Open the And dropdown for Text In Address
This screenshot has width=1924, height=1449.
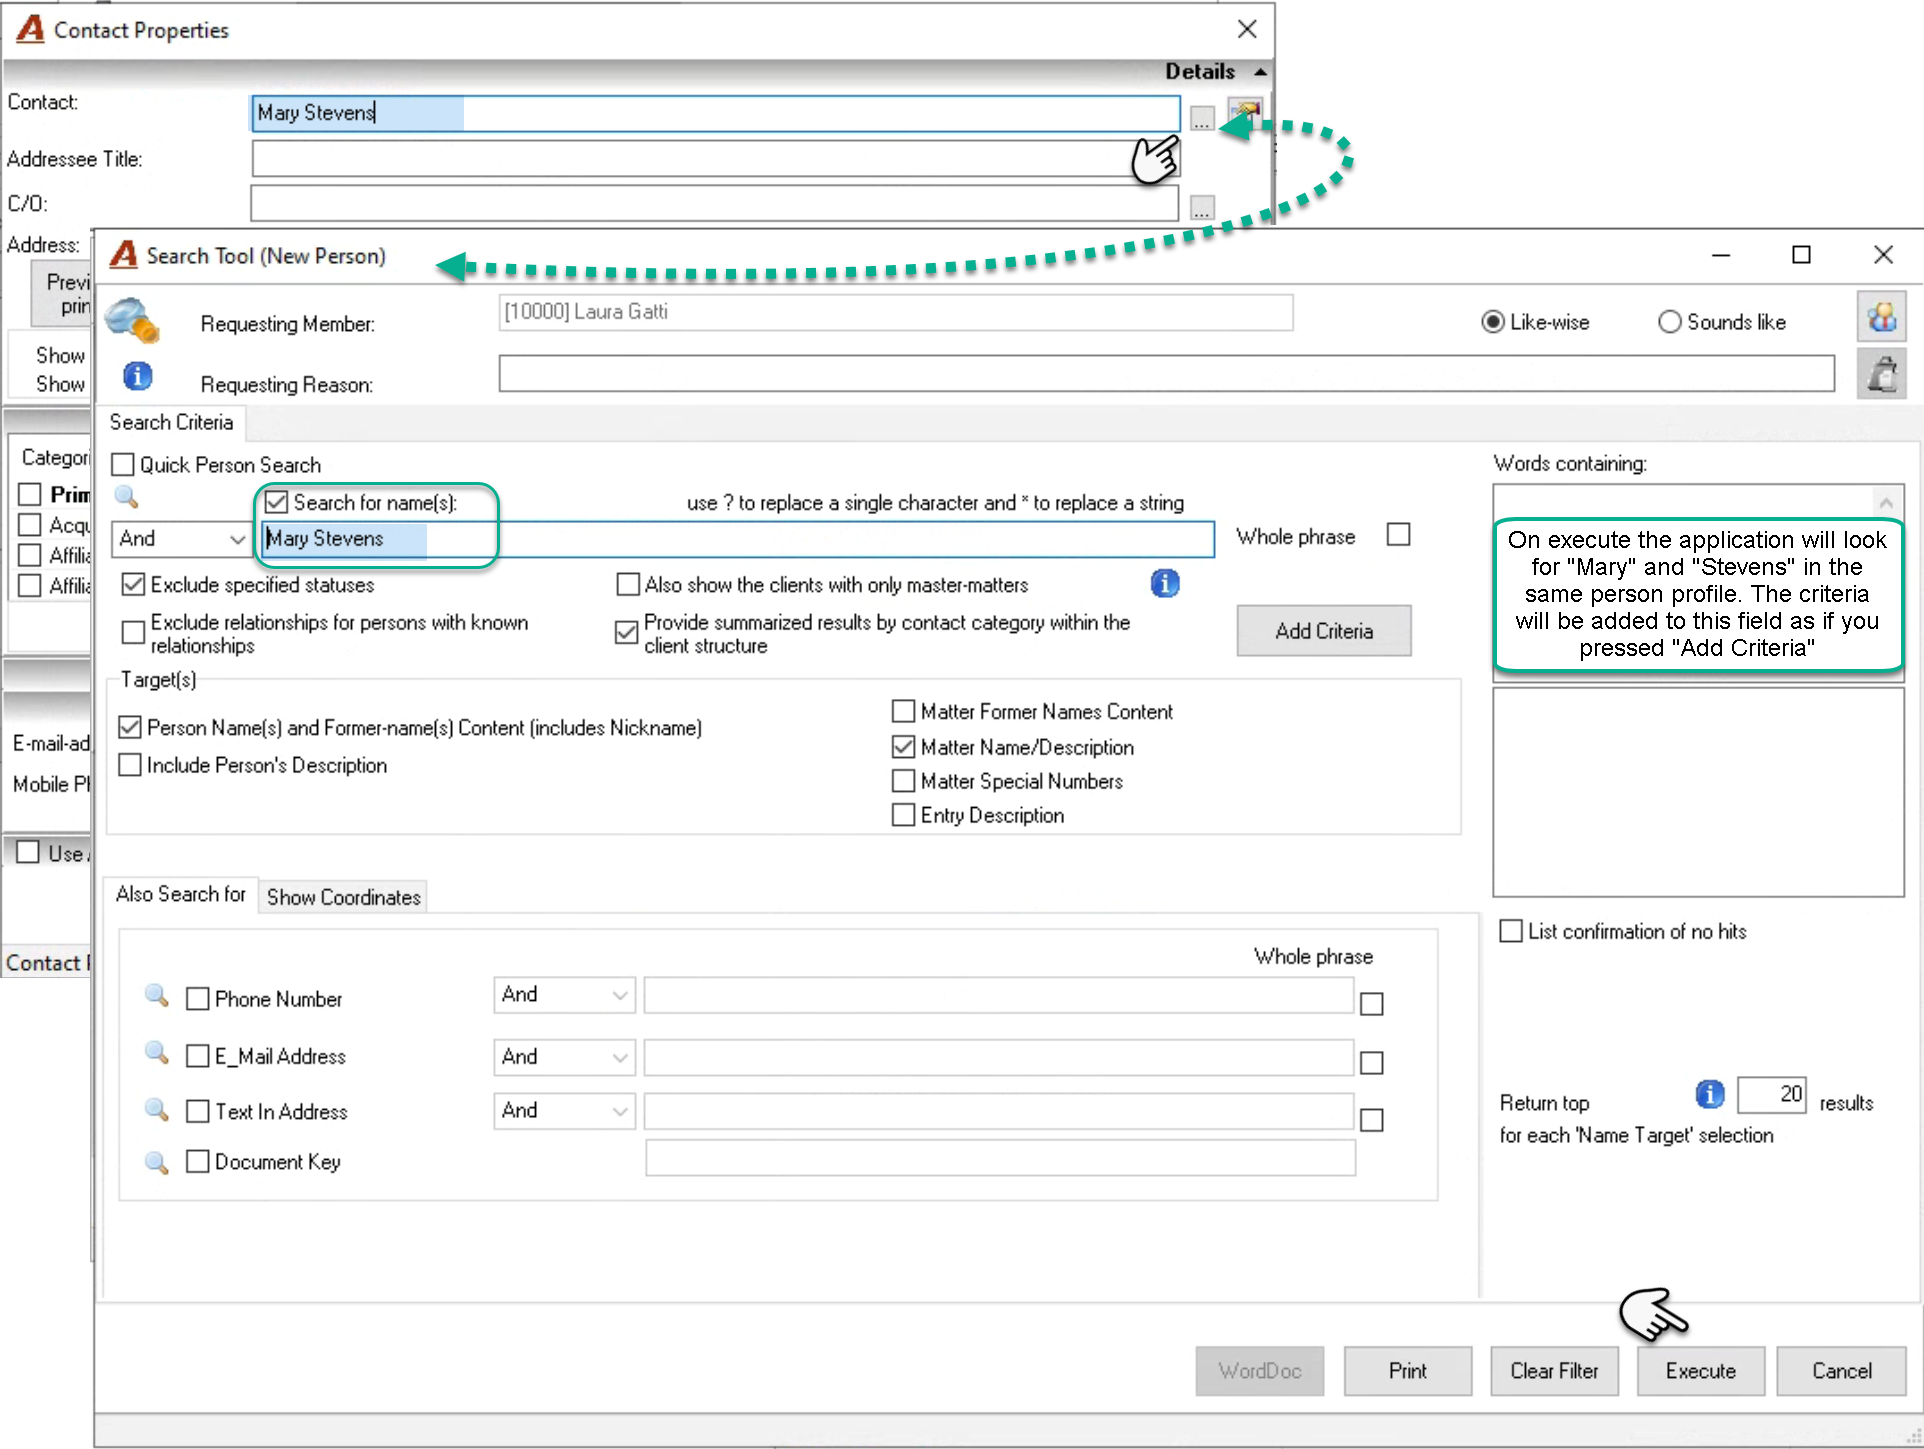tap(564, 1111)
